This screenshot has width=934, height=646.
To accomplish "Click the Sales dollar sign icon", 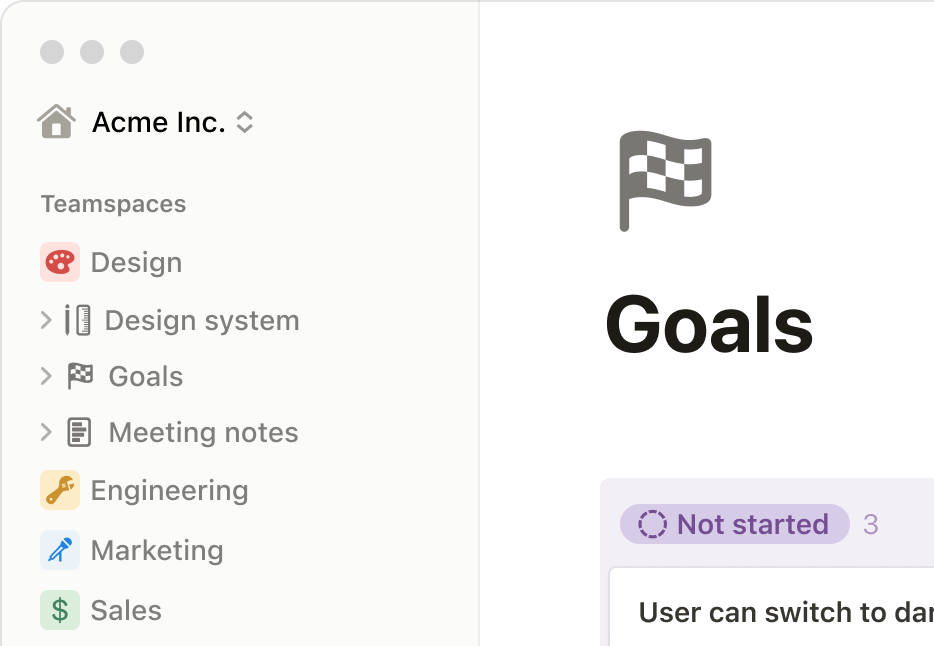I will tap(60, 610).
